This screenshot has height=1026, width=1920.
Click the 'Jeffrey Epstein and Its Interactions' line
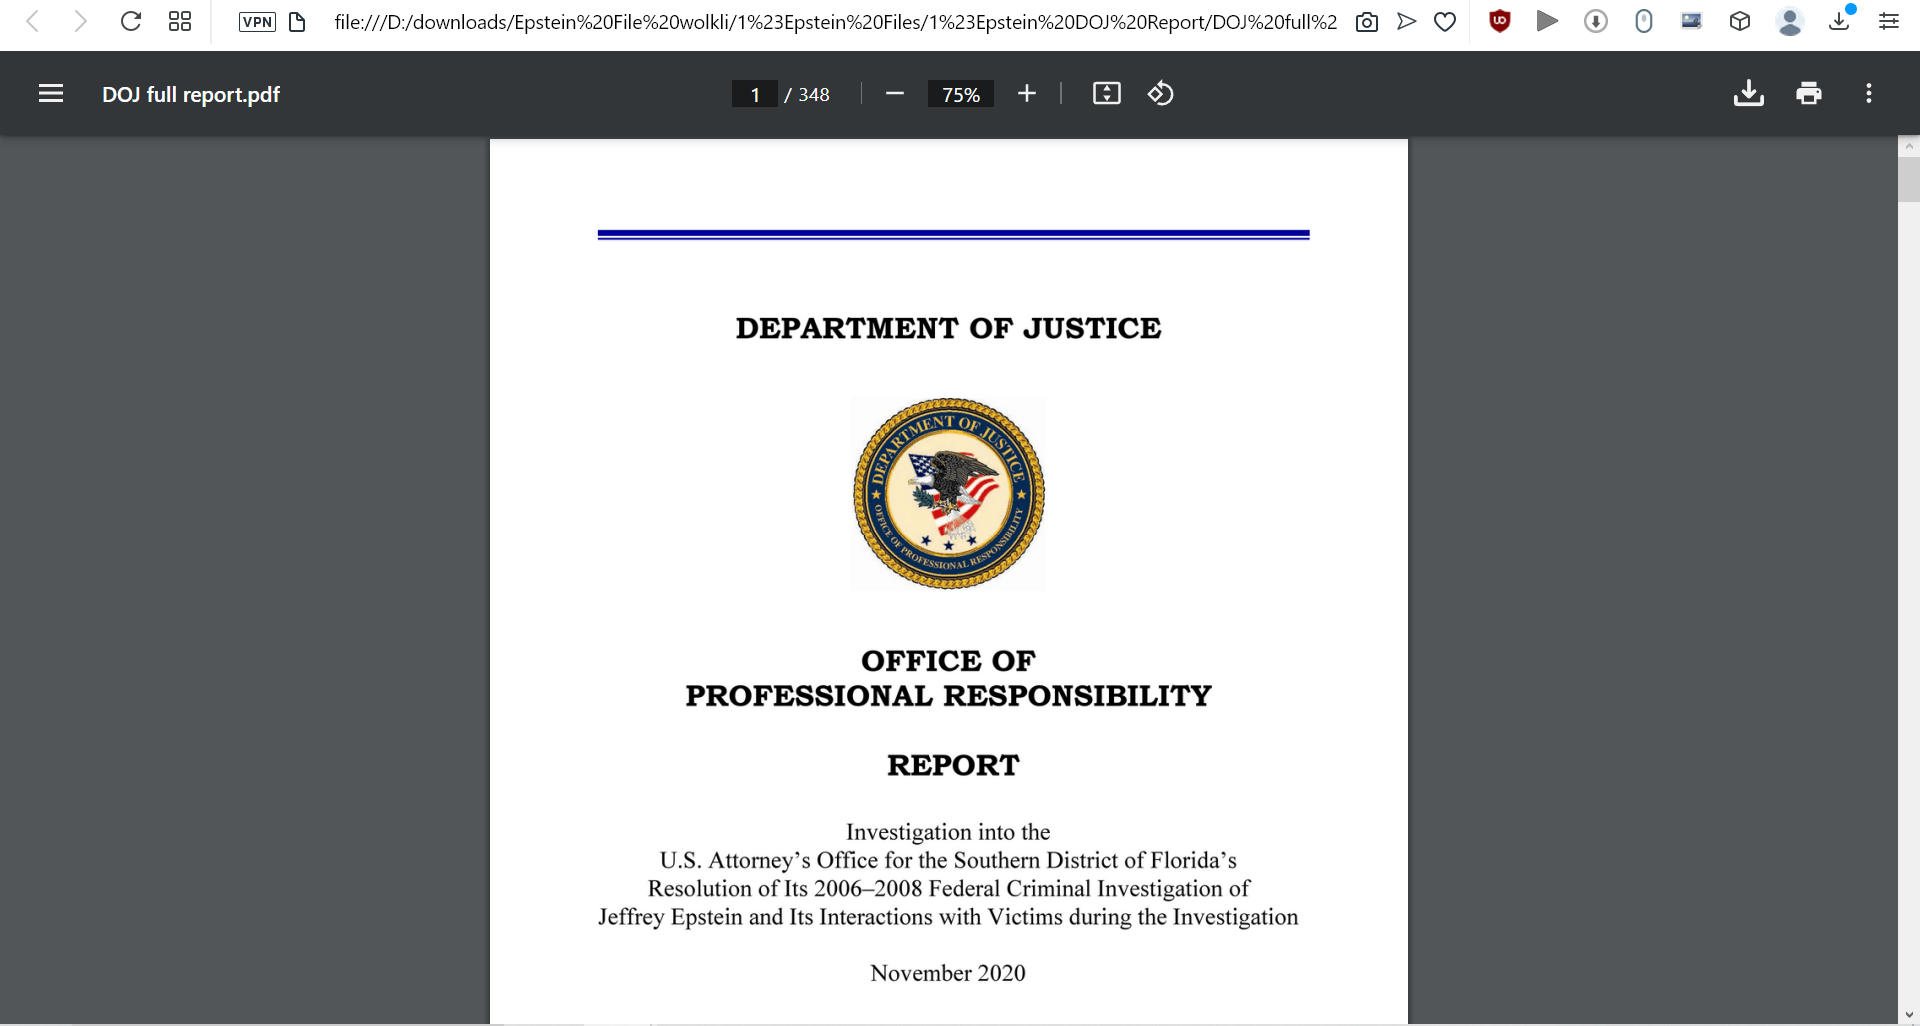tap(948, 918)
